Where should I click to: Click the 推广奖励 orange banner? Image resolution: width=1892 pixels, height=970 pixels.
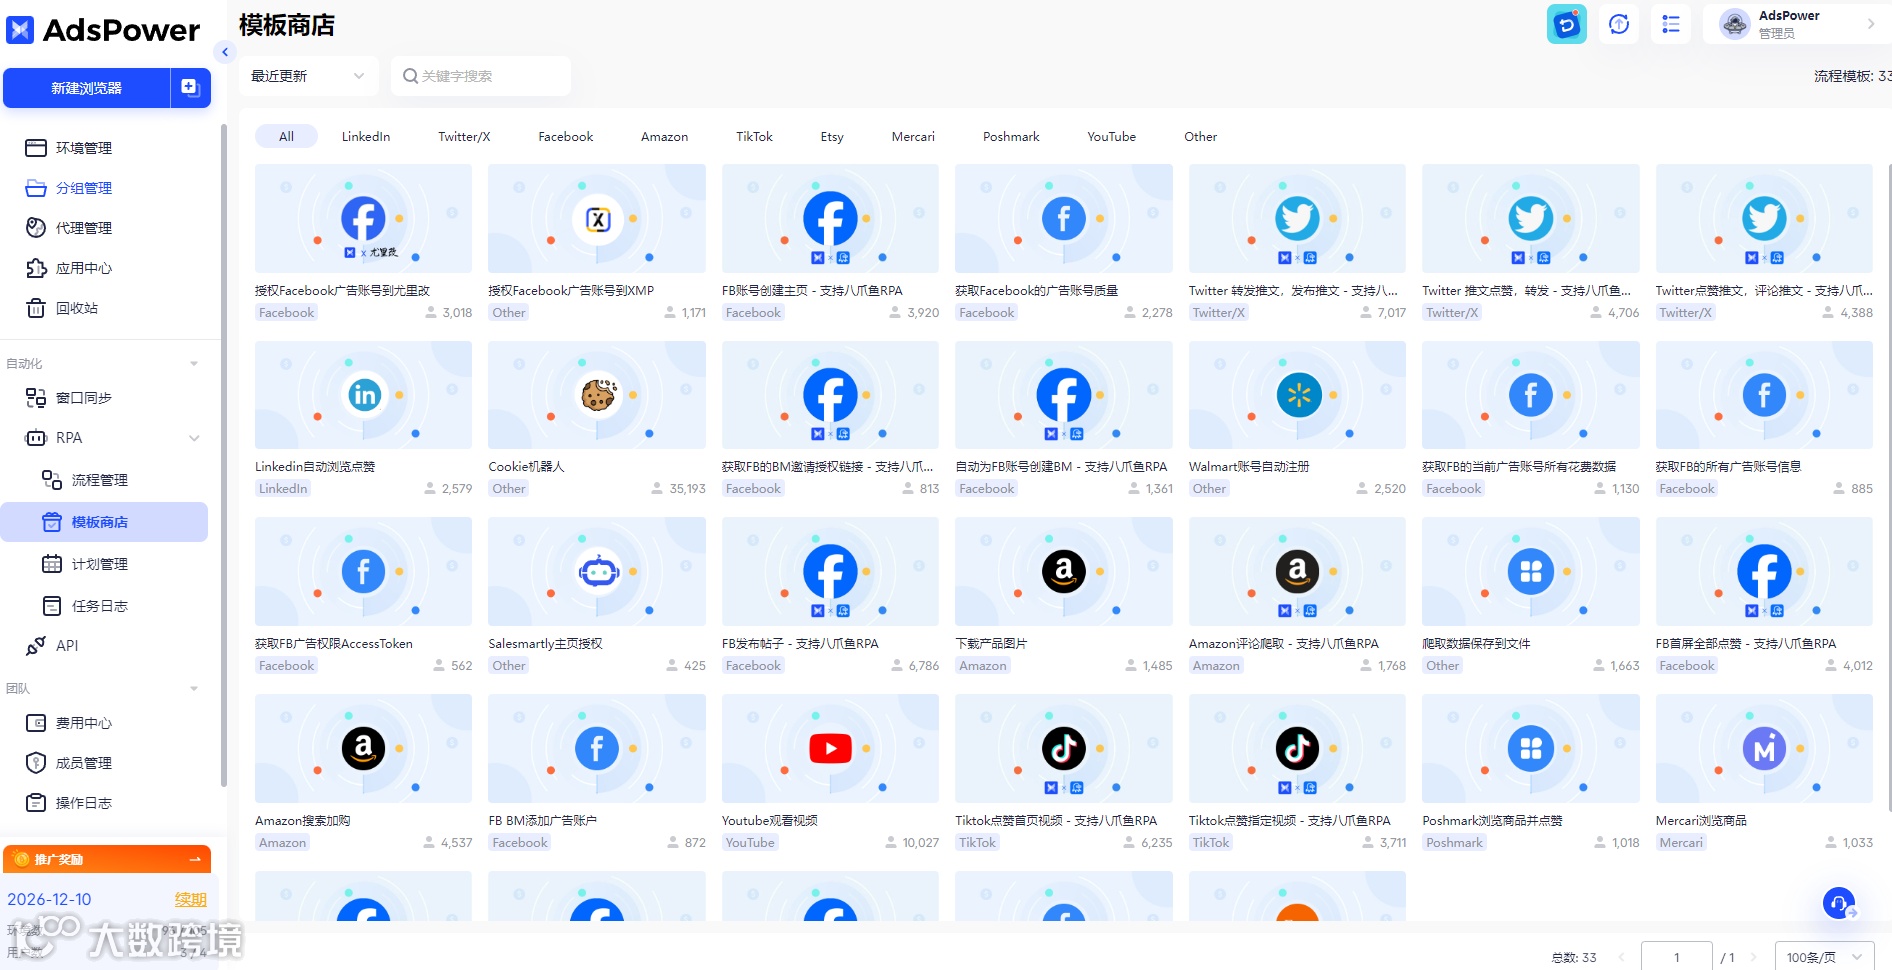[x=107, y=859]
